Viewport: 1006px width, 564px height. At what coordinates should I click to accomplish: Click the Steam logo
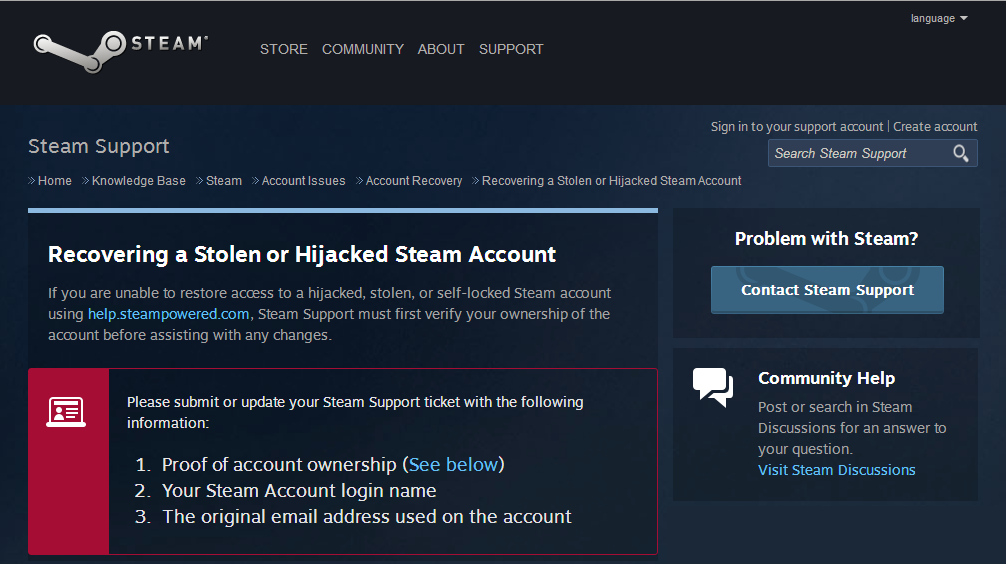(x=121, y=51)
